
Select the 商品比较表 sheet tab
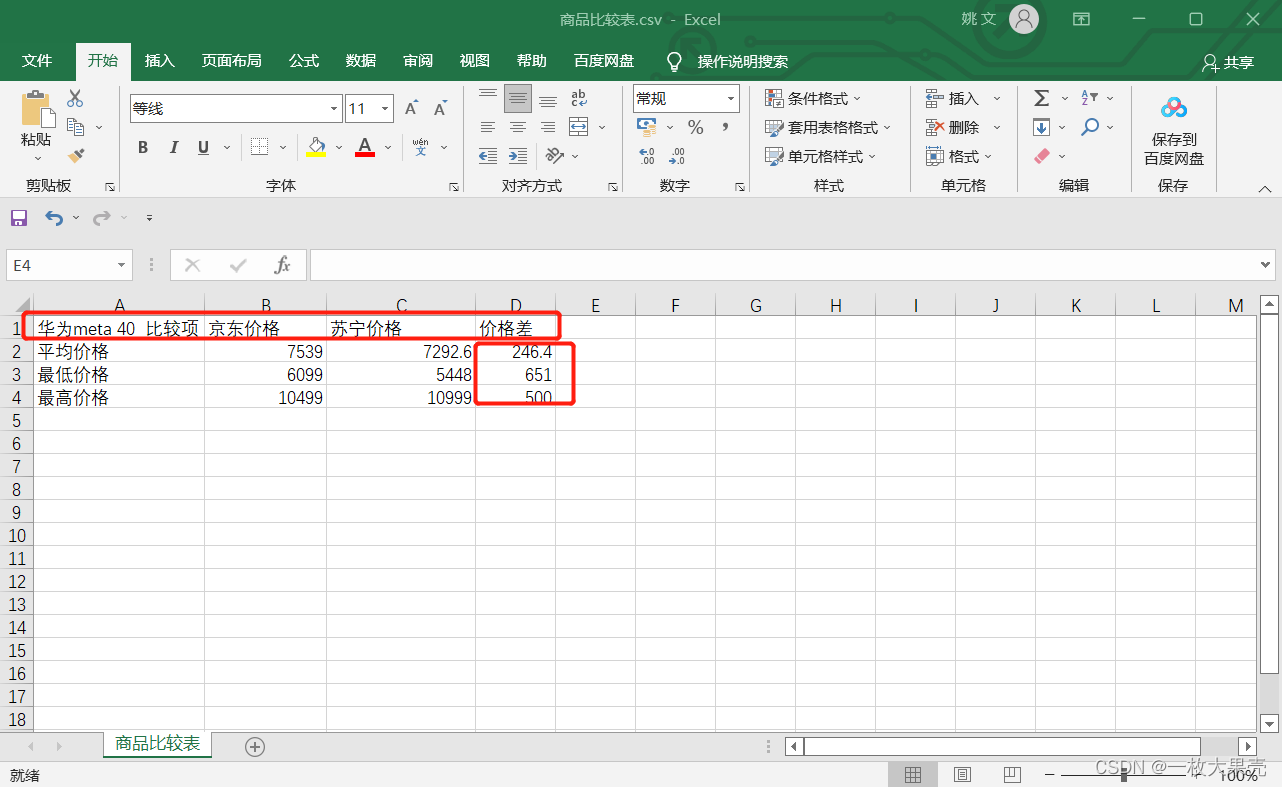158,744
